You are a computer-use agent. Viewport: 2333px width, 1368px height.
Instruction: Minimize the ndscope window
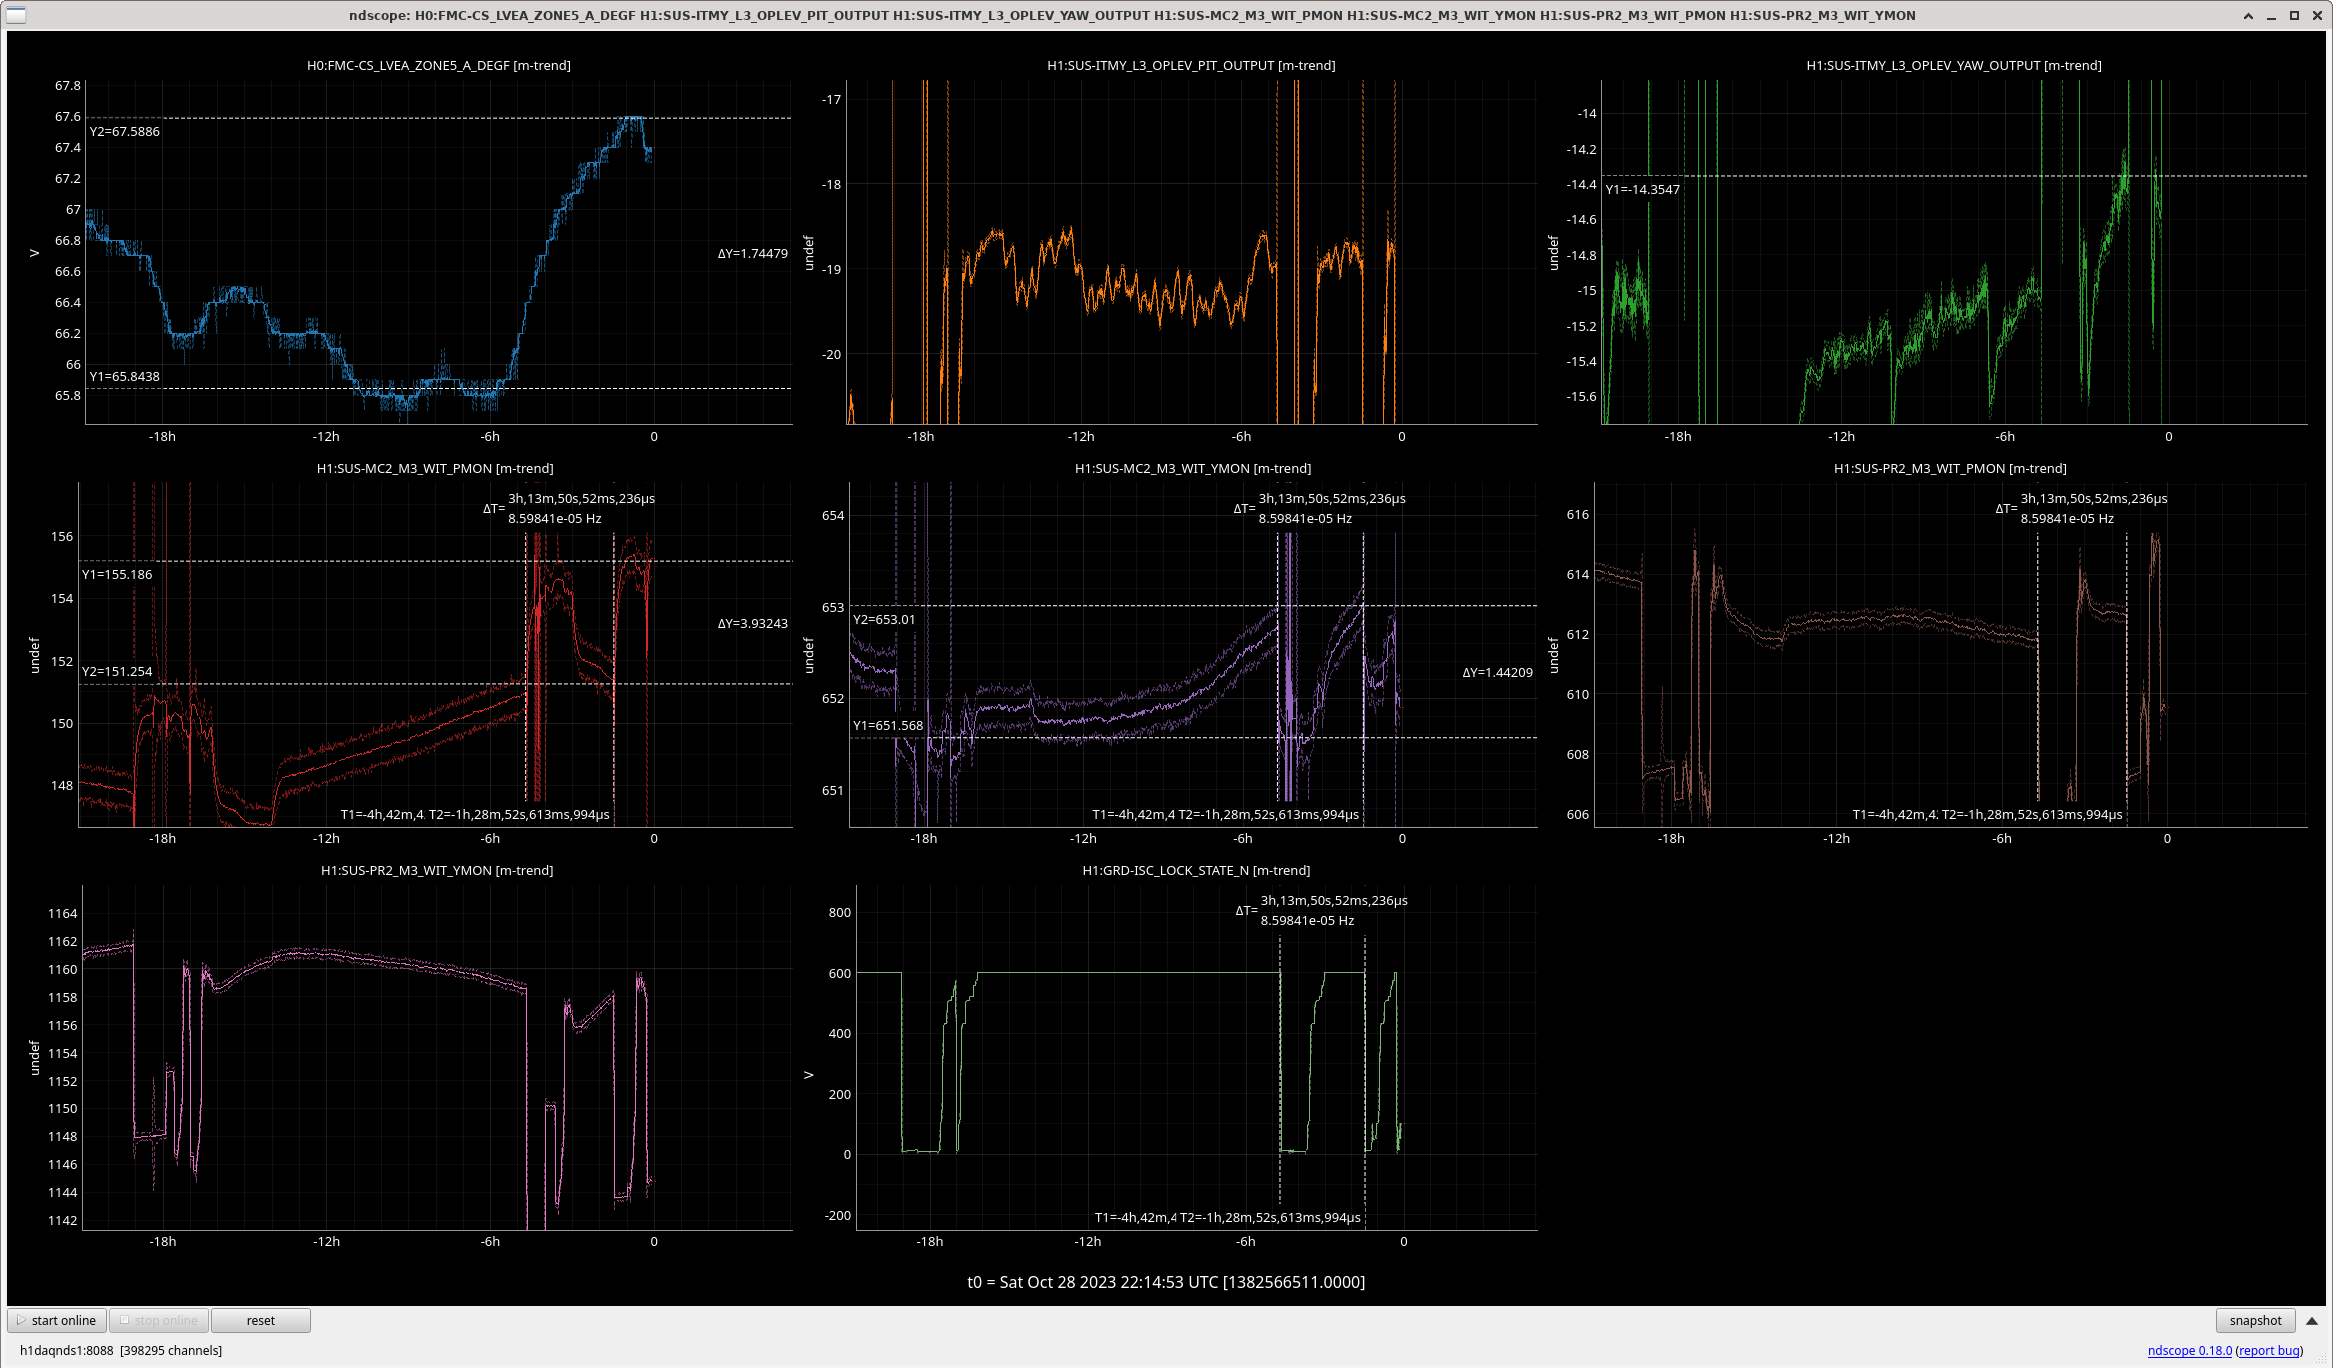(2271, 15)
